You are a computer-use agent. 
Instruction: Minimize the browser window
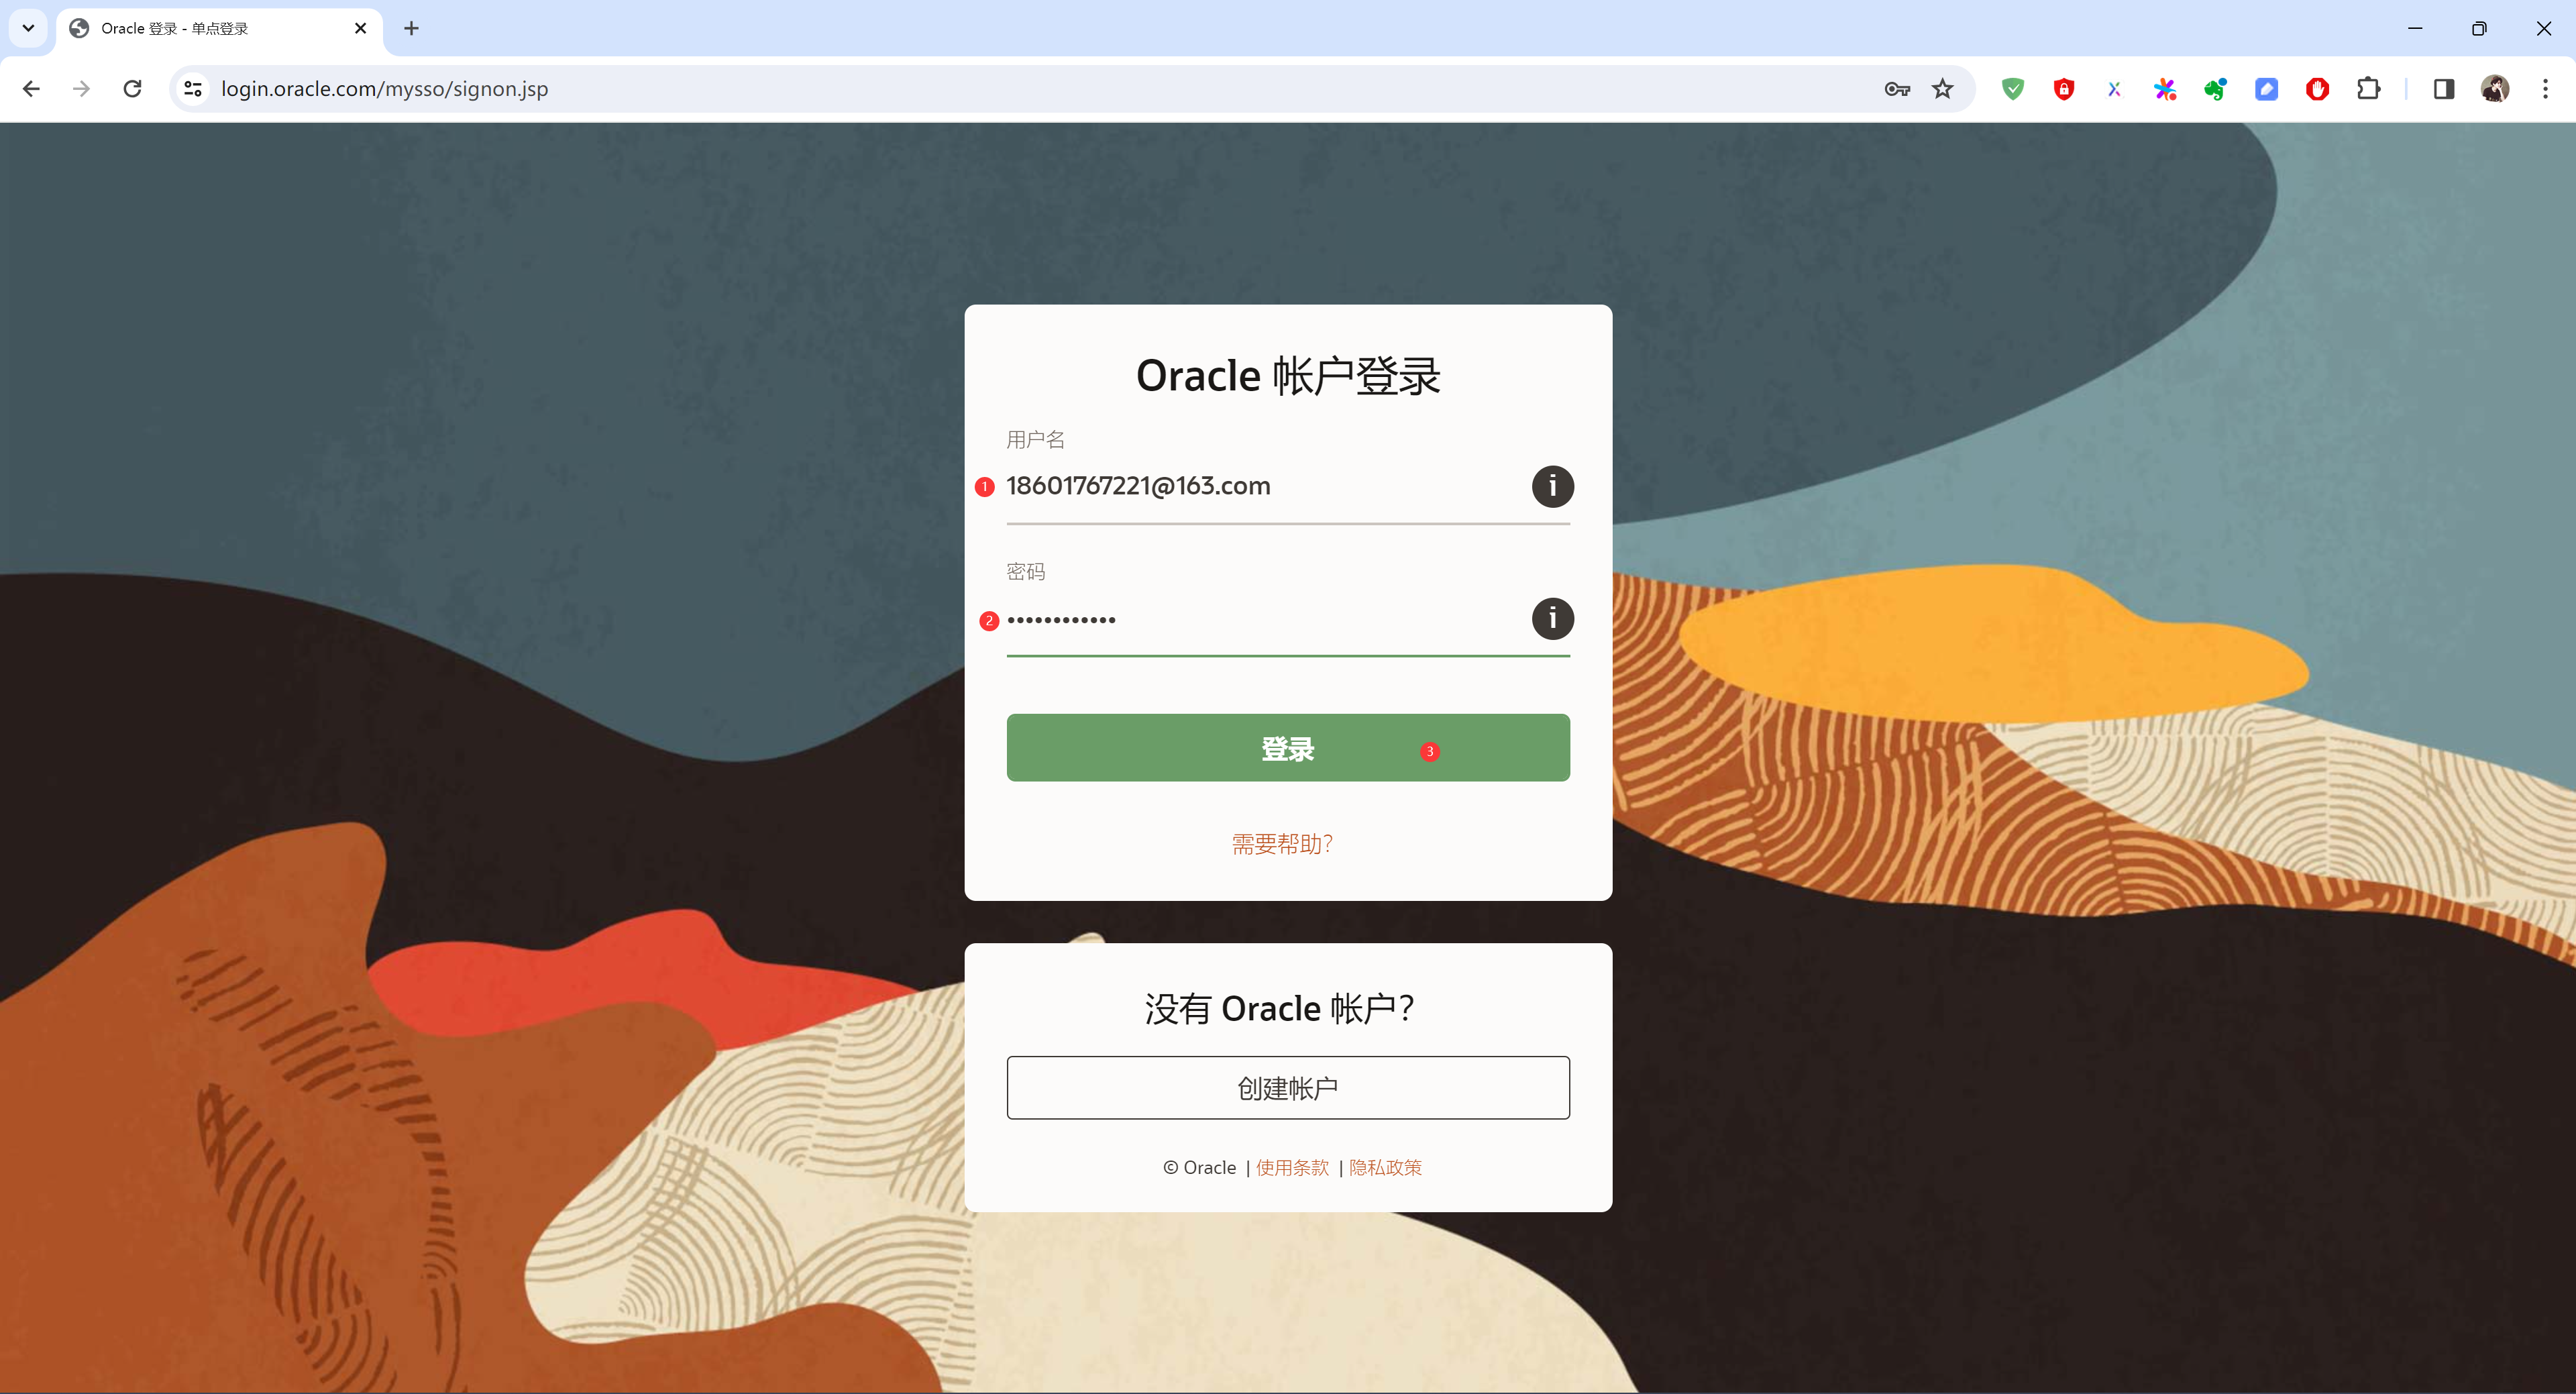2415,28
